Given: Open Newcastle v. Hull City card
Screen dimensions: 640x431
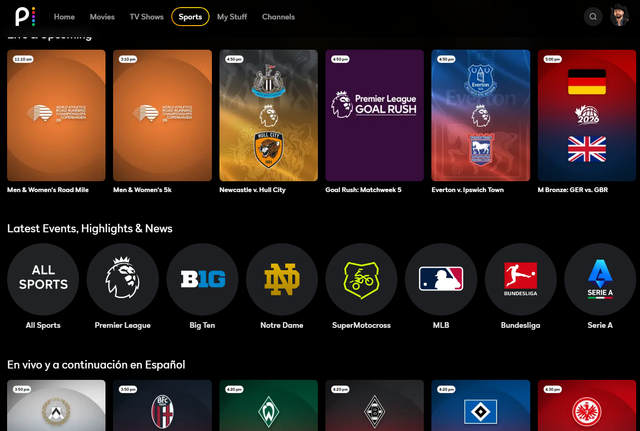Looking at the screenshot, I should pos(269,116).
